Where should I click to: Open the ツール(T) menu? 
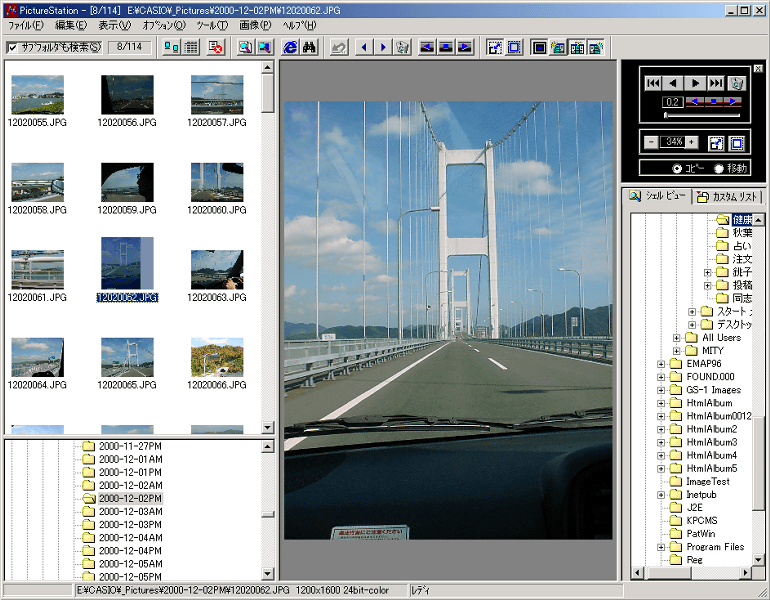(212, 25)
